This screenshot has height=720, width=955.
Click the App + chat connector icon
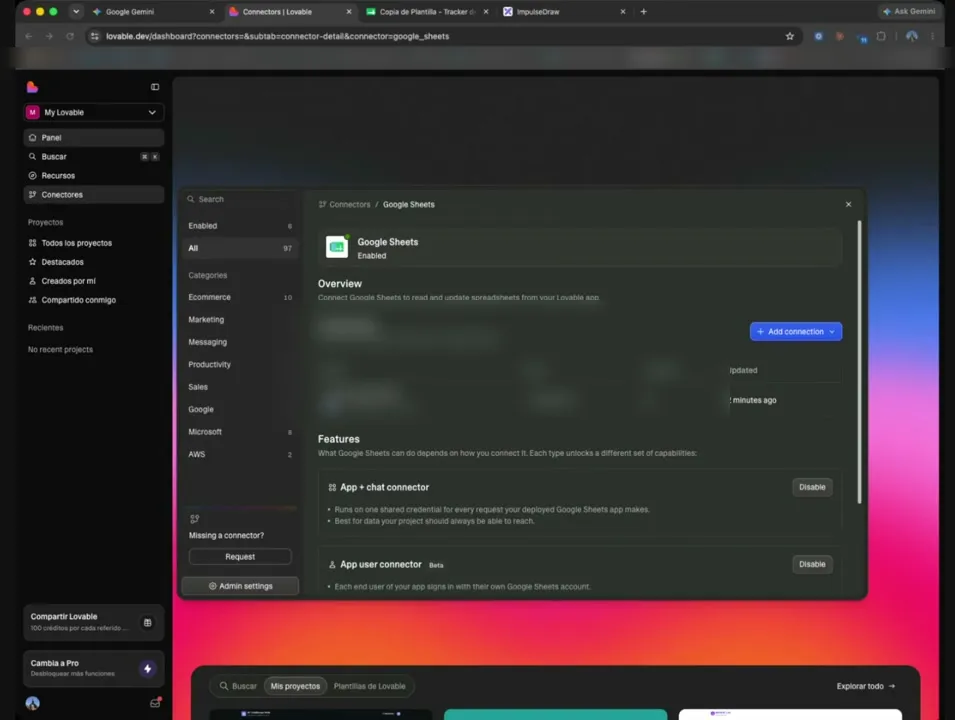[x=332, y=487]
